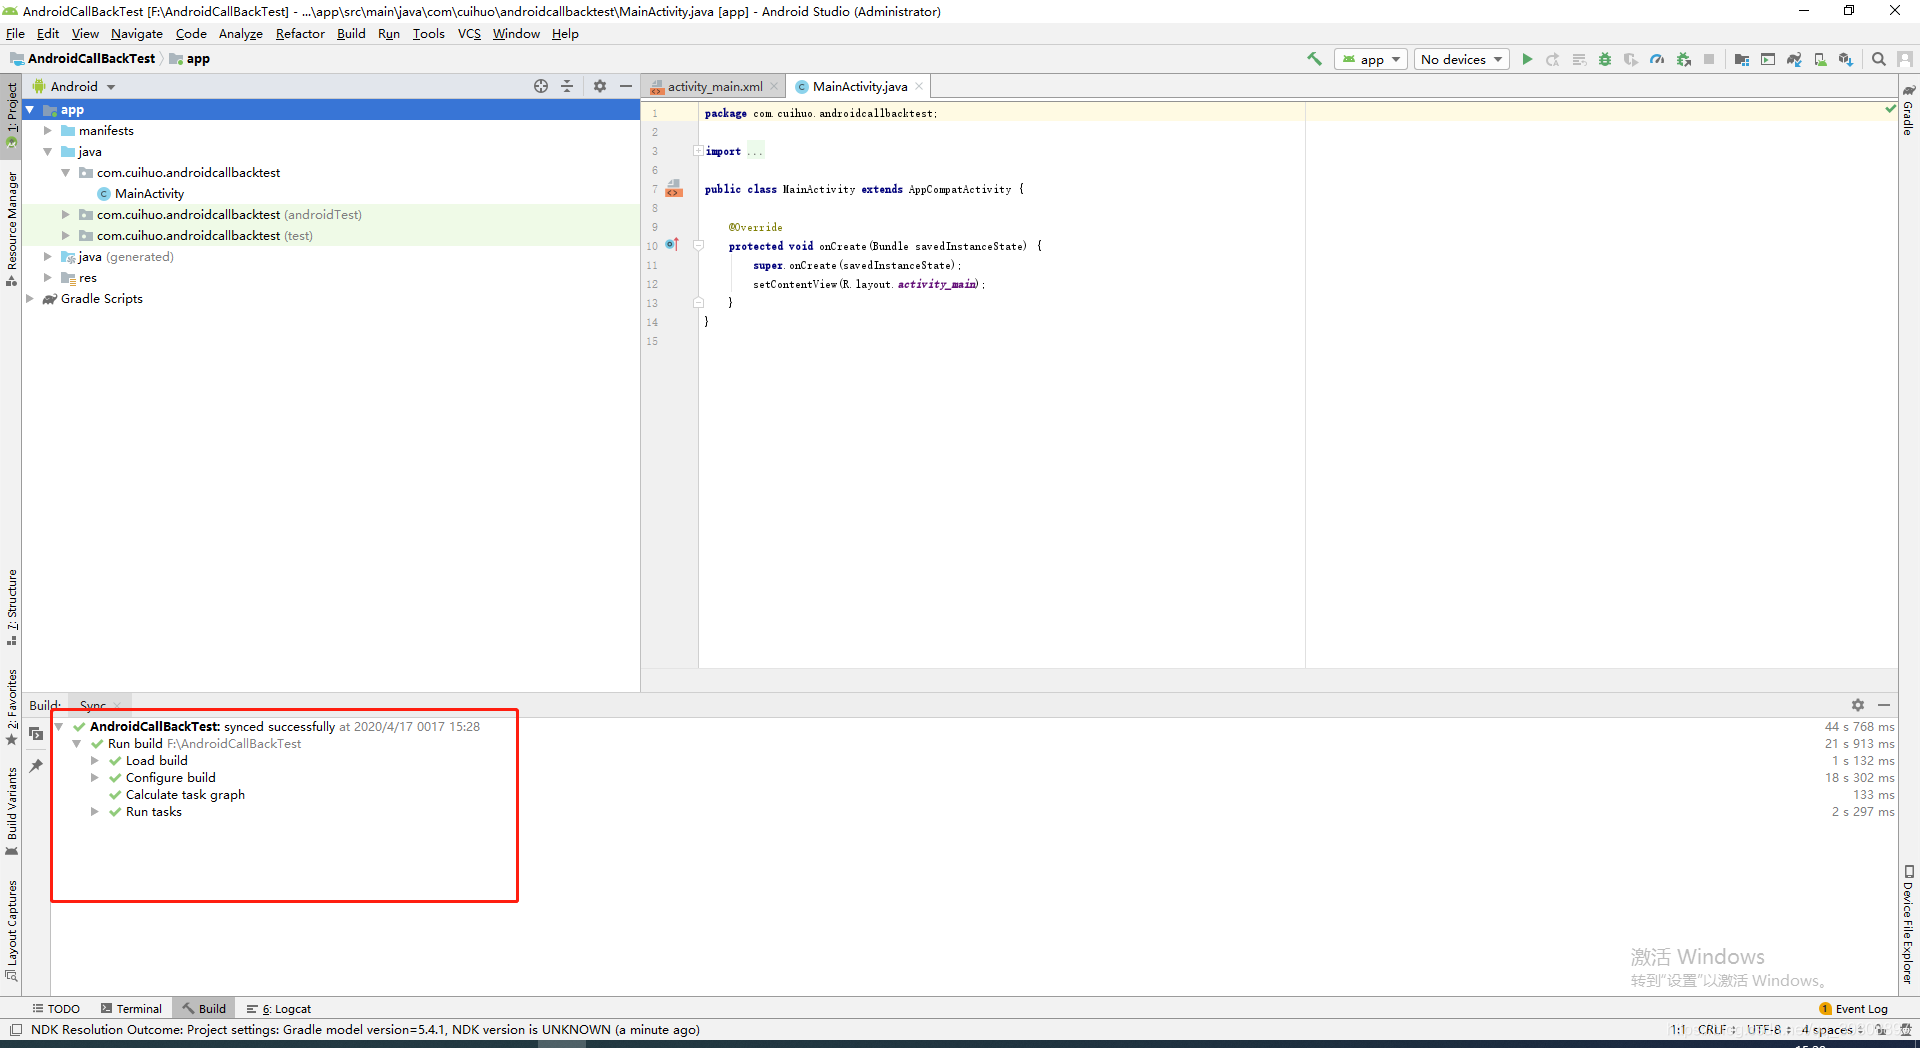The height and width of the screenshot is (1048, 1920).
Task: Click the CRLF line separator indicator
Action: (1716, 1029)
